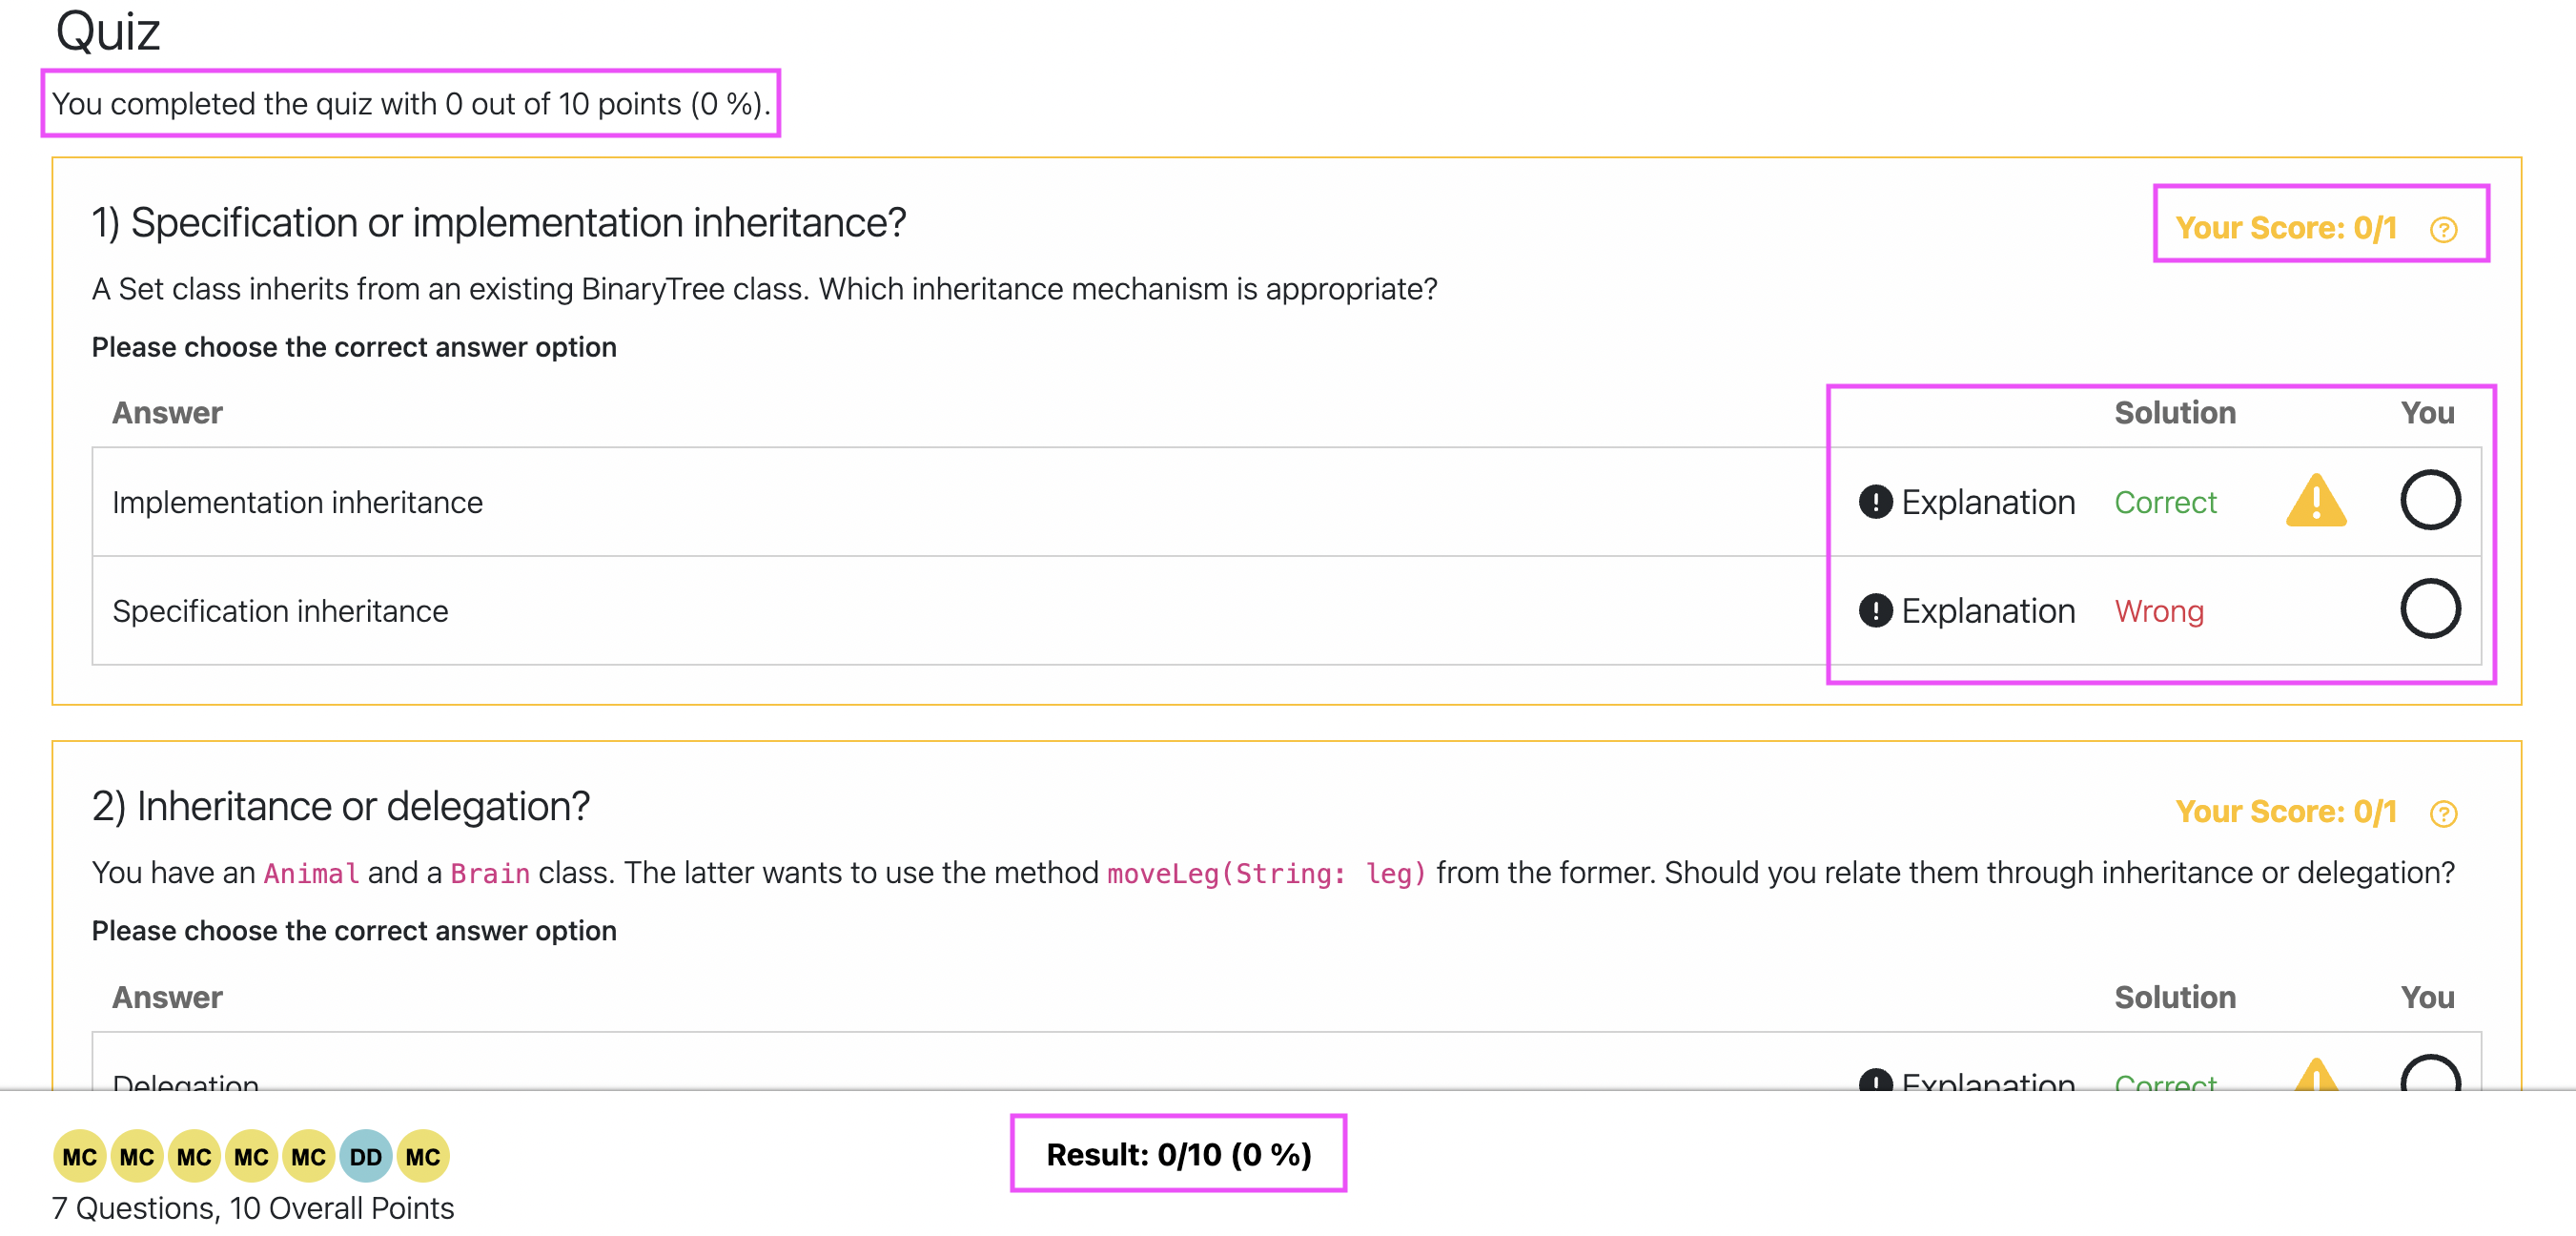Click question 1 Your Score label
2576x1236 pixels.
coord(2285,228)
